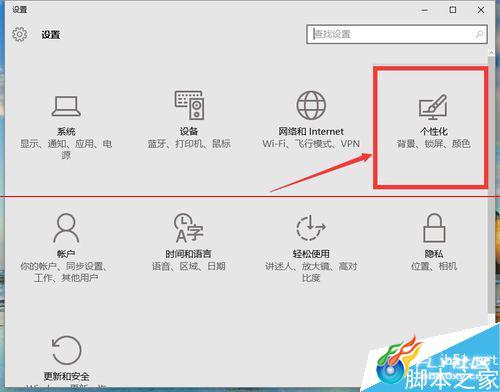Click the 网络和 Internet label text
Image resolution: width=500 pixels, height=392 pixels.
[311, 131]
